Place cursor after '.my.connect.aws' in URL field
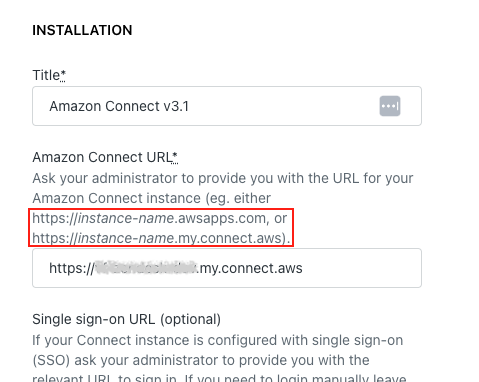Screen dimensions: 479x382 303,268
